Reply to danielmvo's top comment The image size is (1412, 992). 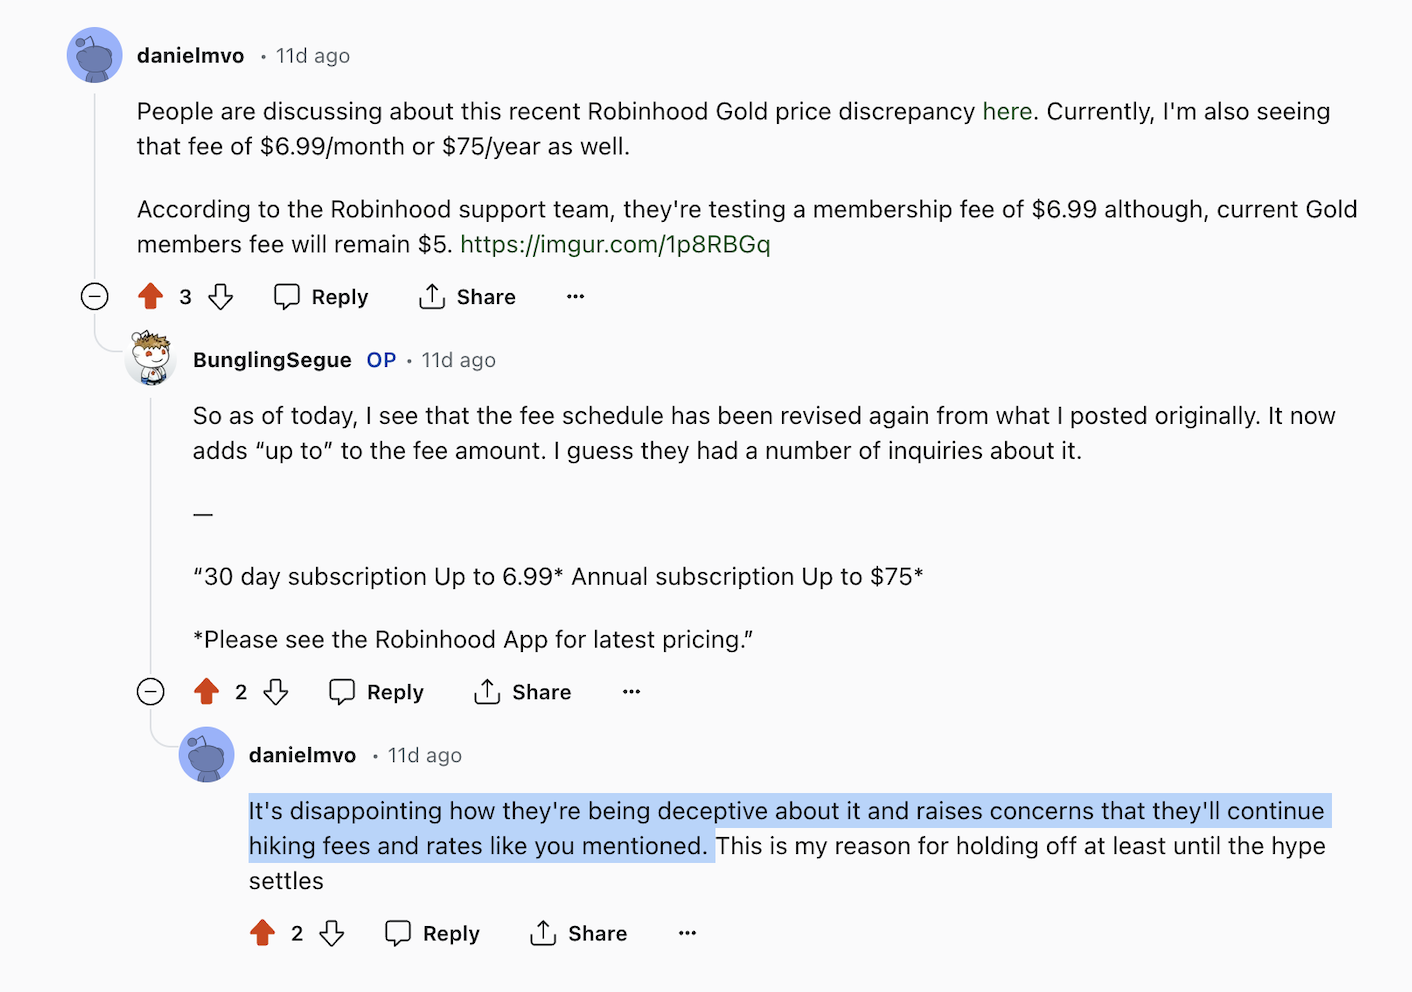pyautogui.click(x=321, y=297)
